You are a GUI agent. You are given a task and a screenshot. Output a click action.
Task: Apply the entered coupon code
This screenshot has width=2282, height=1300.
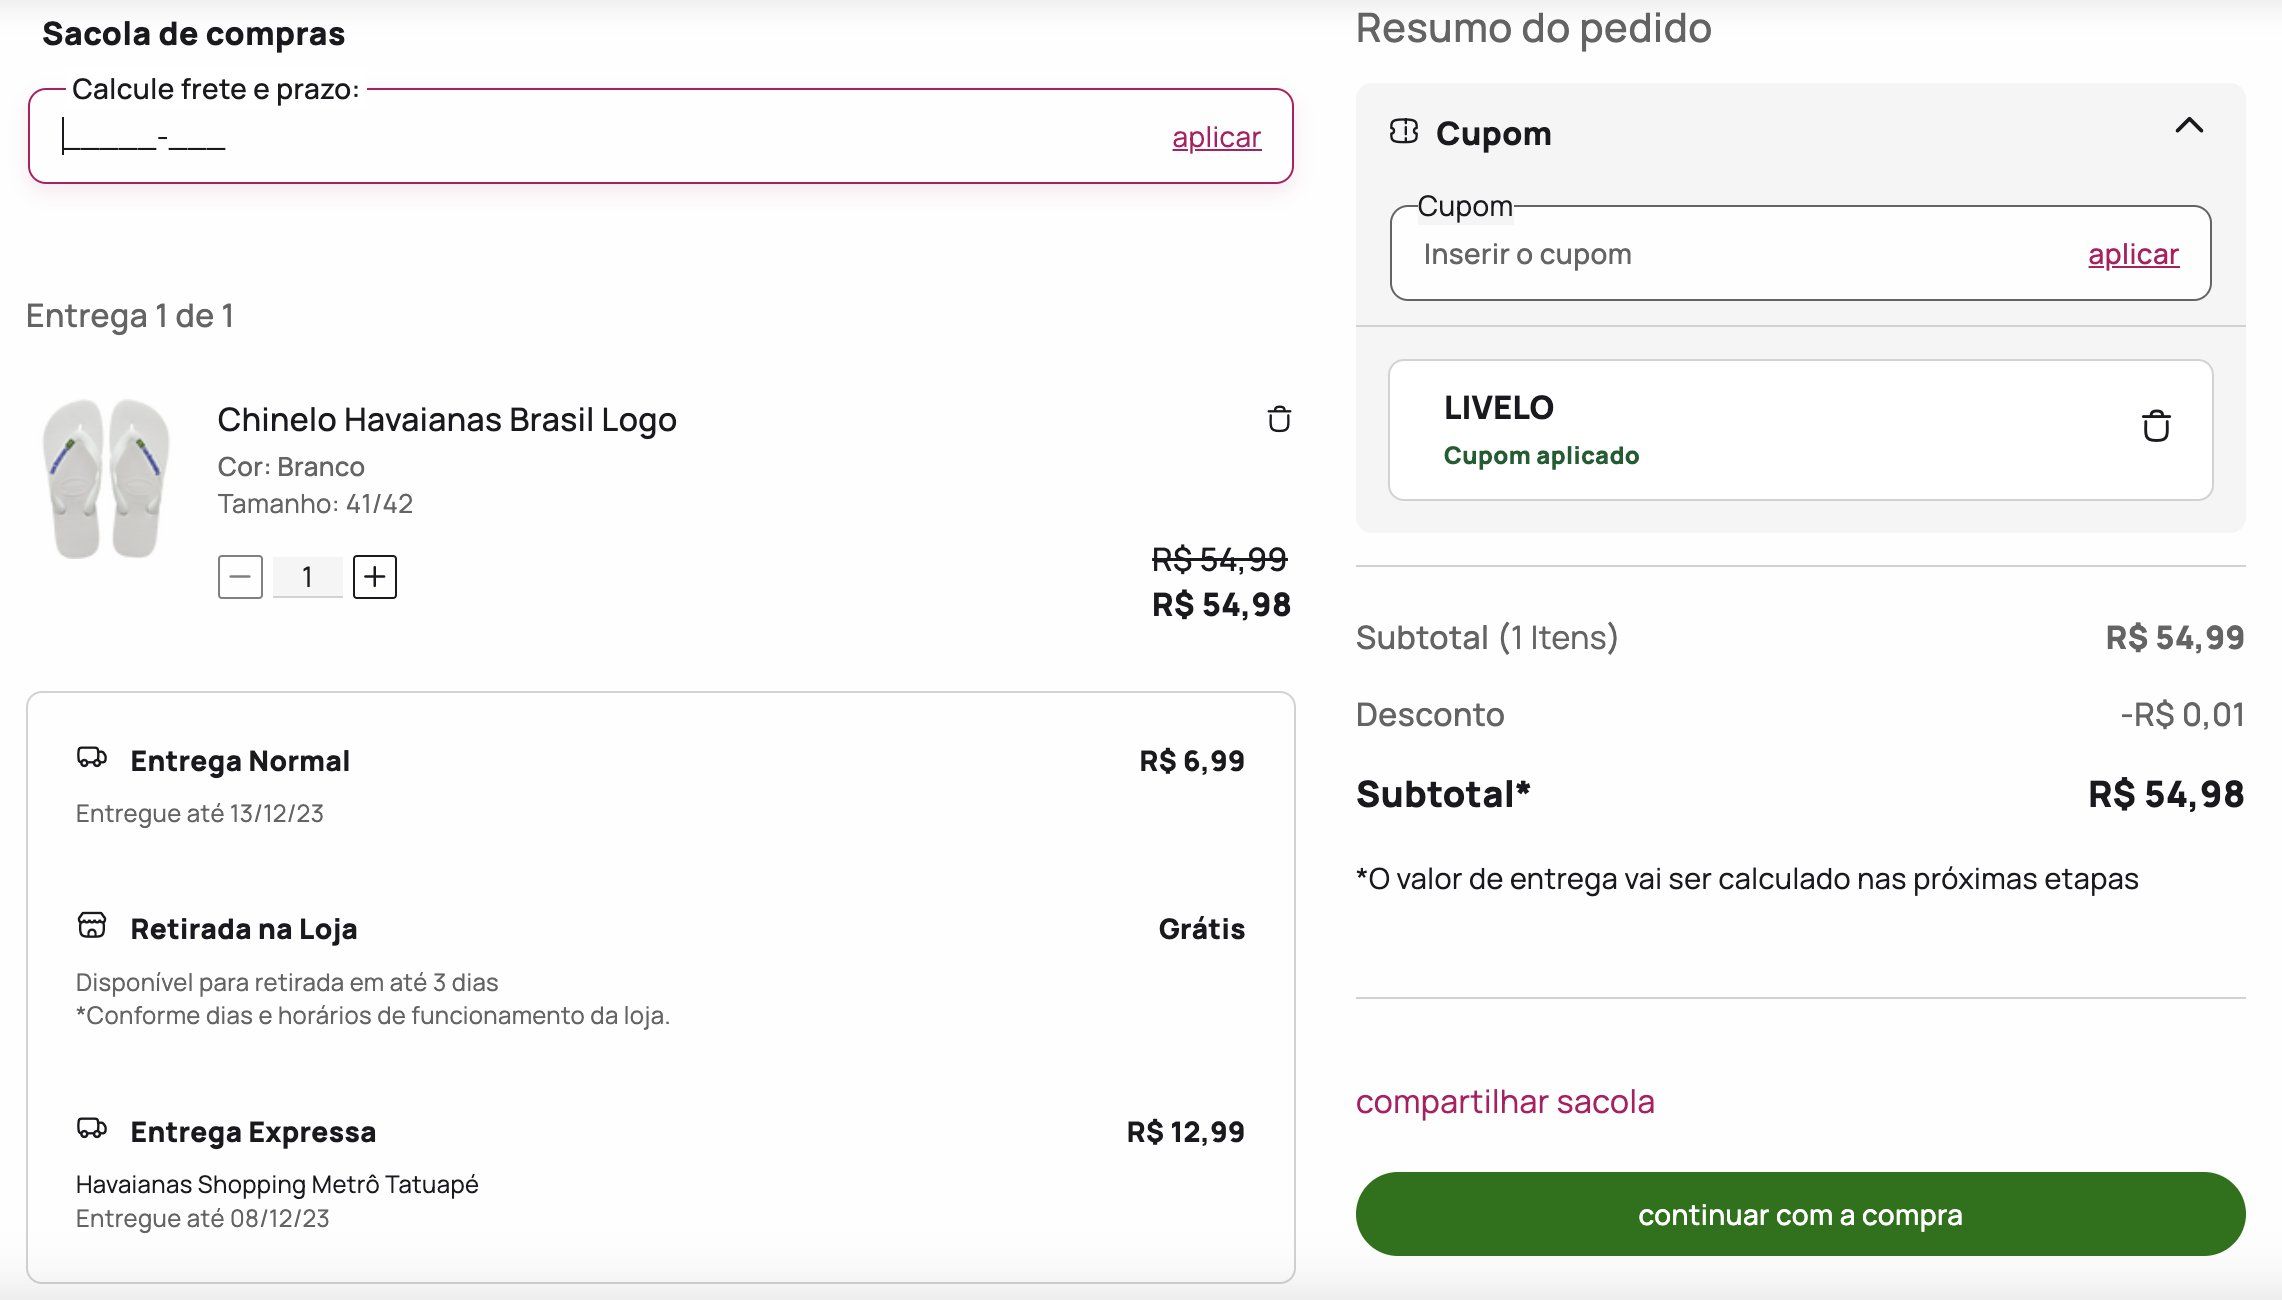tap(2133, 254)
